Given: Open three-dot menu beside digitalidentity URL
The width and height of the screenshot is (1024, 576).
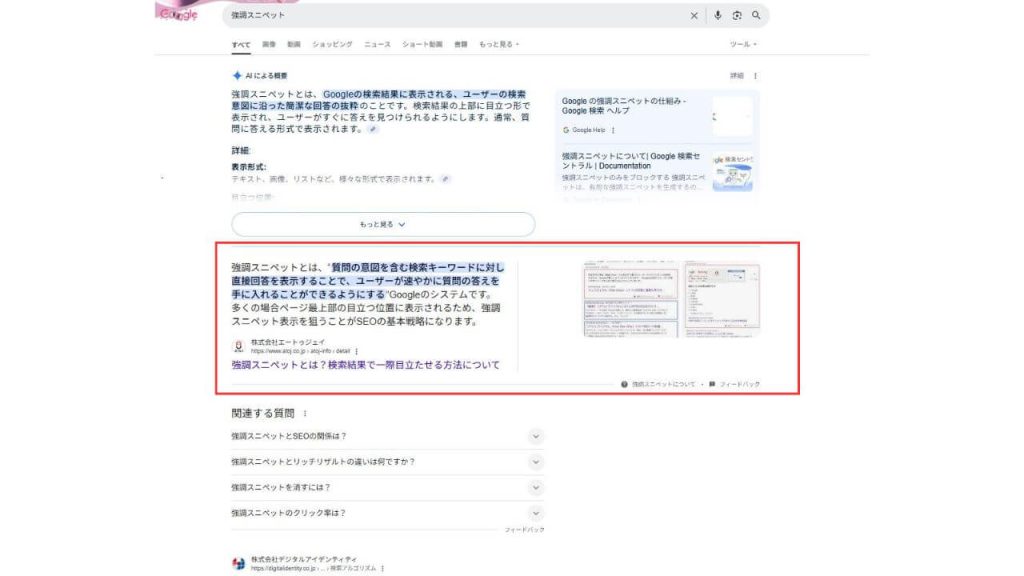Looking at the screenshot, I should click(382, 568).
